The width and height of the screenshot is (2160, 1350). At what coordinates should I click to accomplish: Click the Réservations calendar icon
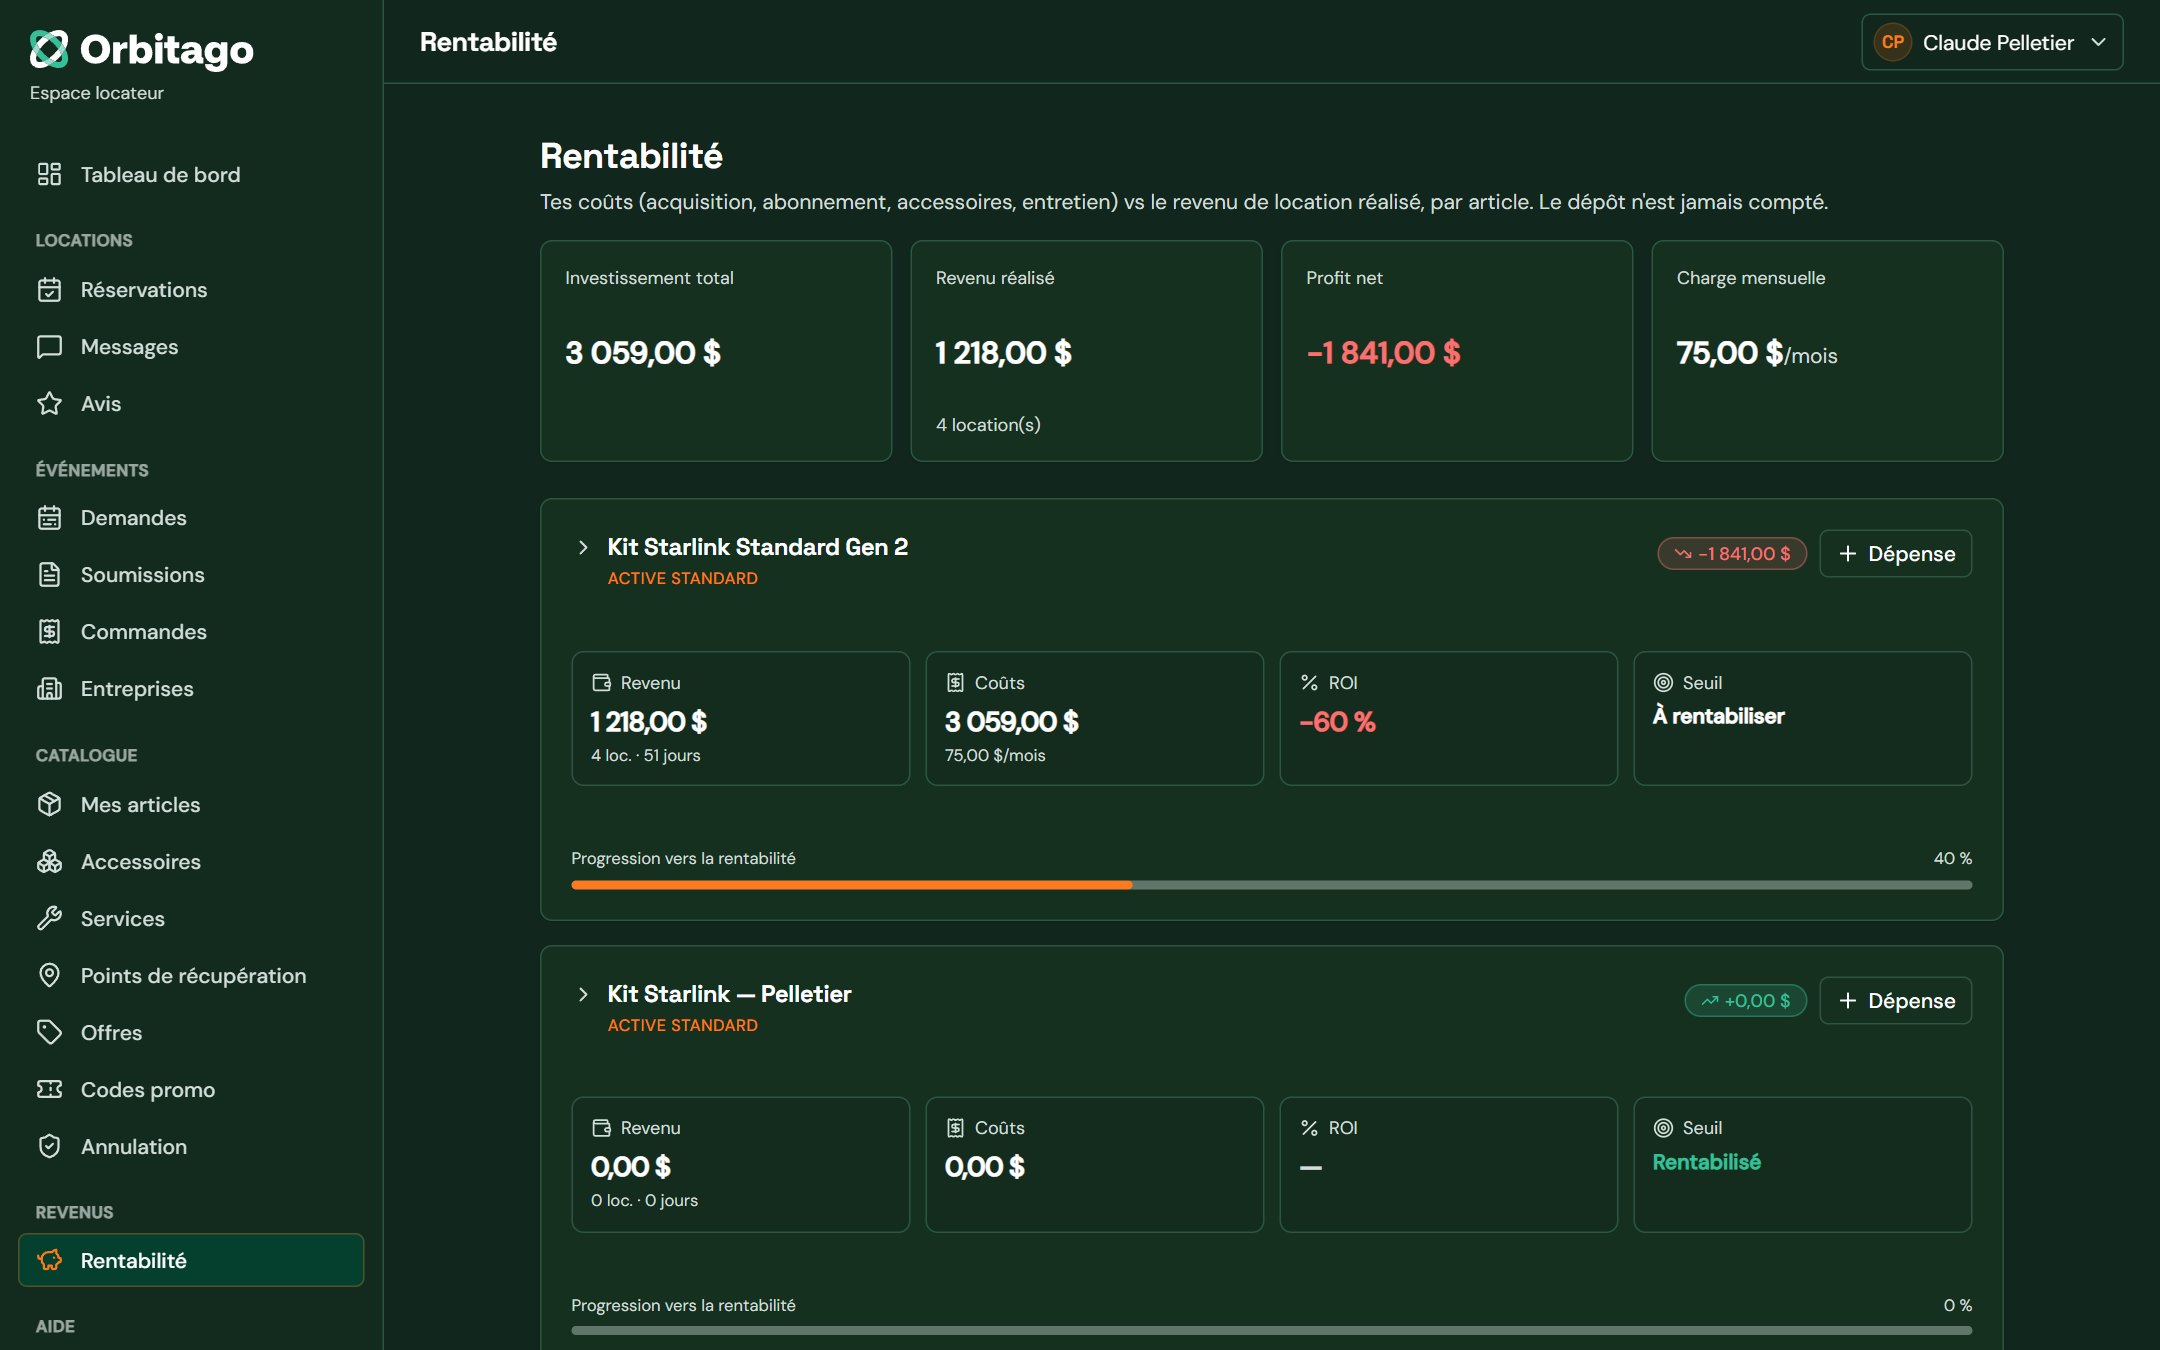click(x=49, y=290)
